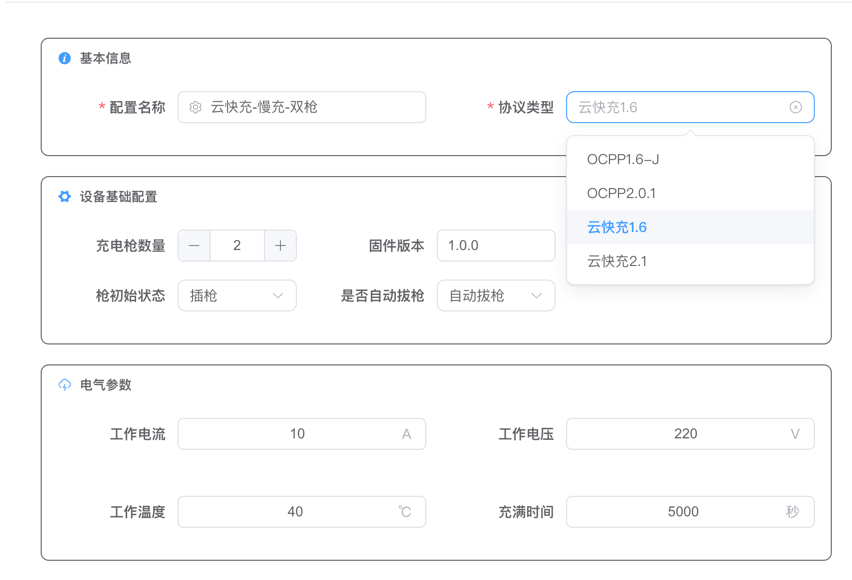Select OCPP2.0.1 from the protocol list
852x580 pixels.
690,193
